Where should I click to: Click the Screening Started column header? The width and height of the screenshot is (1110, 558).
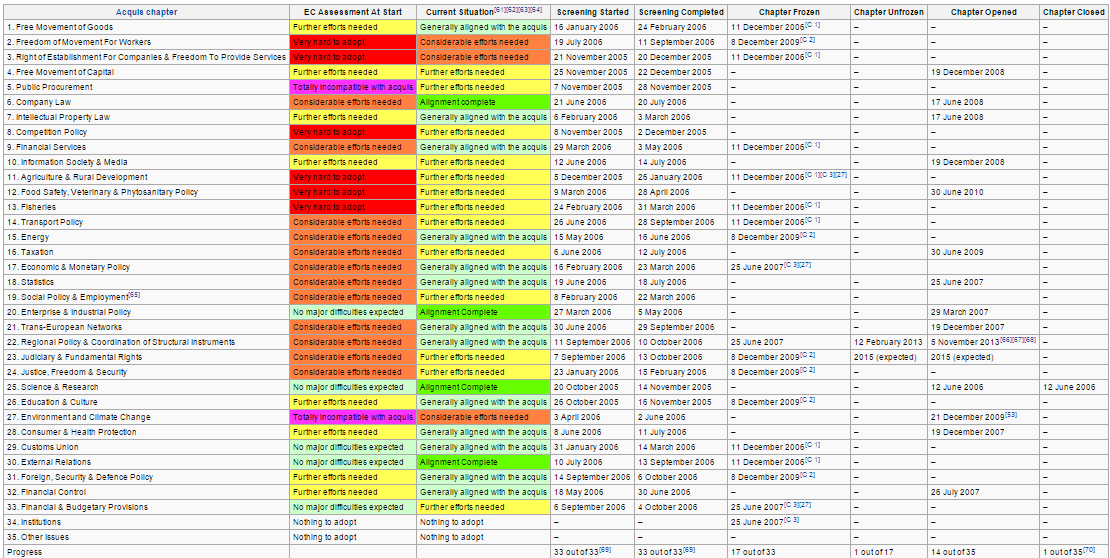tap(592, 12)
